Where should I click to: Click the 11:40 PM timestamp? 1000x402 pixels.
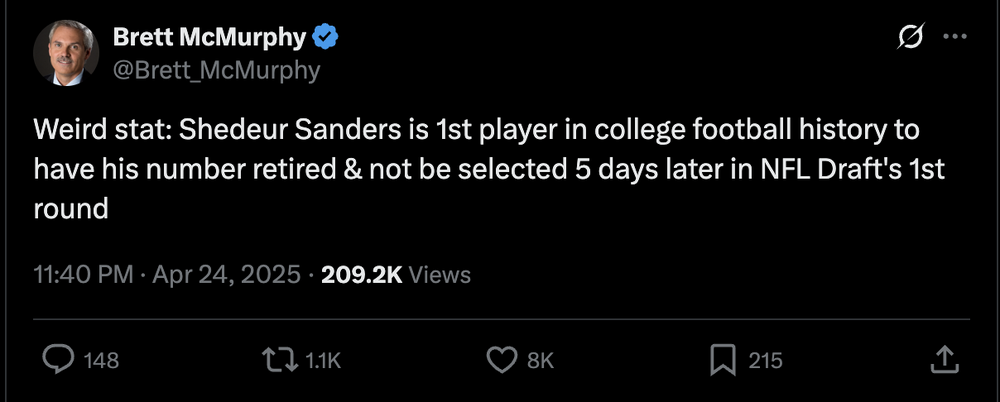pos(82,274)
